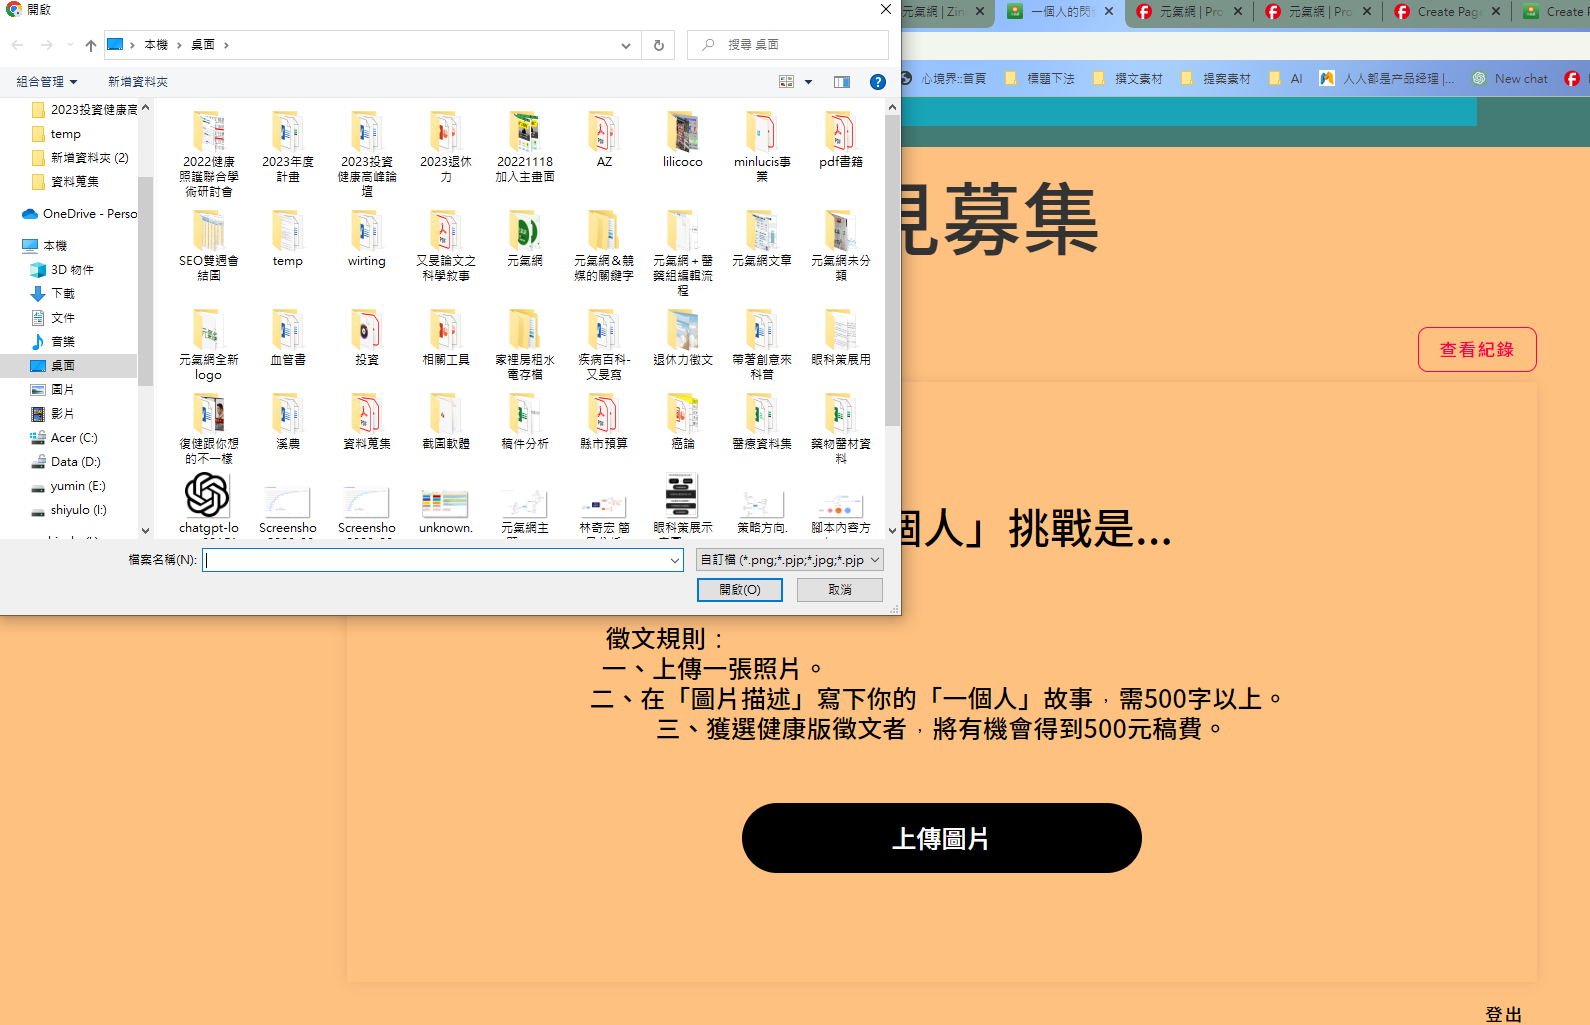The width and height of the screenshot is (1590, 1025).
Task: Click the 新增資料夾 toolbar button
Action: pos(138,82)
